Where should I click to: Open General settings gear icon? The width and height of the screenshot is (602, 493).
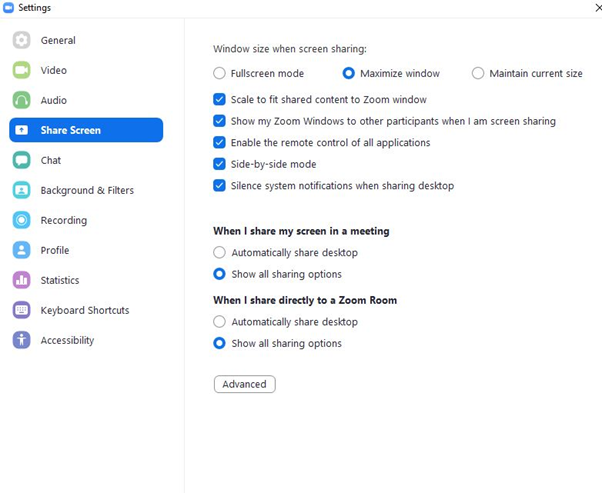point(22,40)
